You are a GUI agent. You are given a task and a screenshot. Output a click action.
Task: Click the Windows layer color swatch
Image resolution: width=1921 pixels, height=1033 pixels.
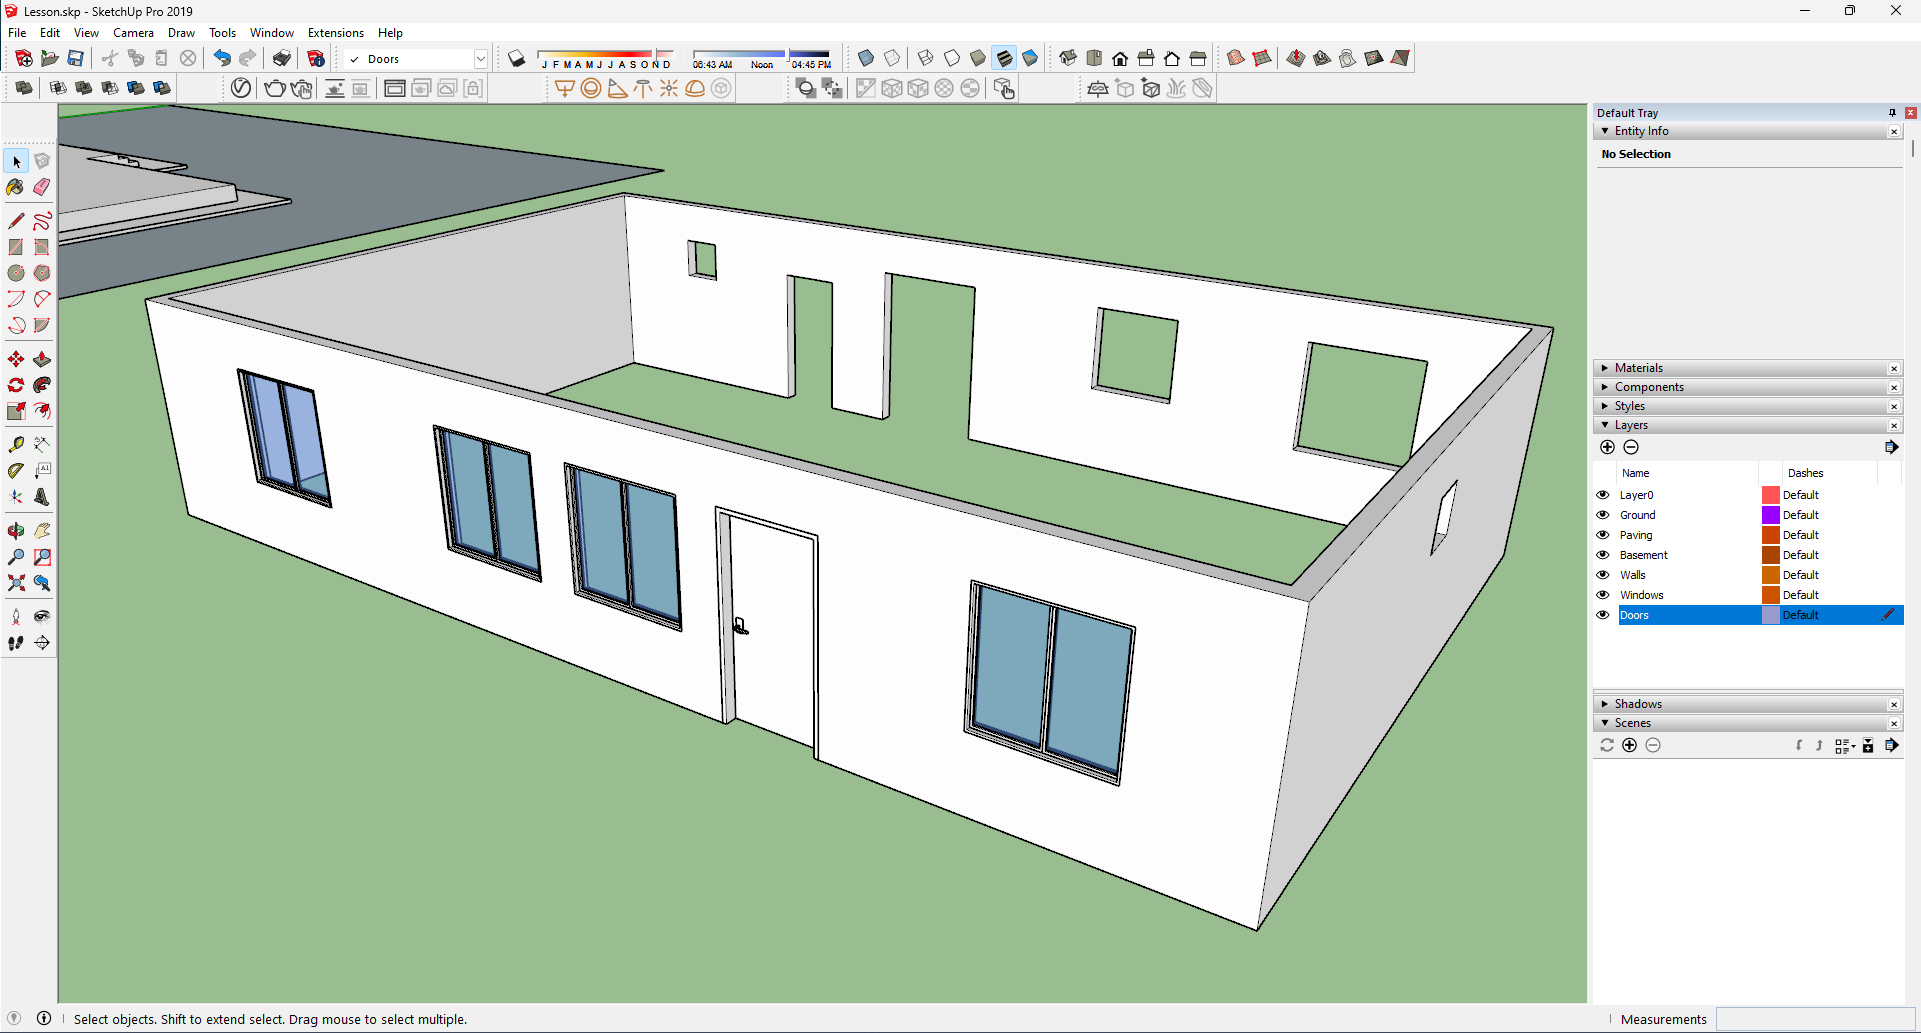click(1770, 595)
